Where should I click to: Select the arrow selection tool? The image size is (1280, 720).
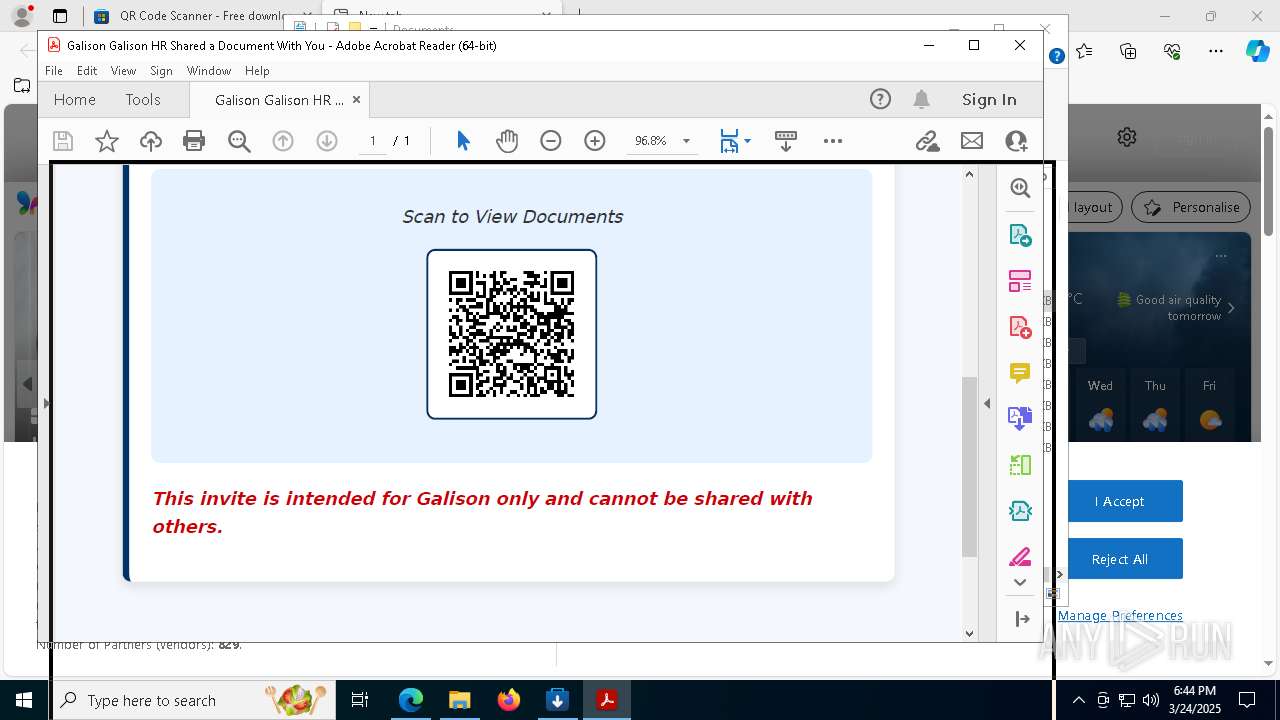[463, 141]
